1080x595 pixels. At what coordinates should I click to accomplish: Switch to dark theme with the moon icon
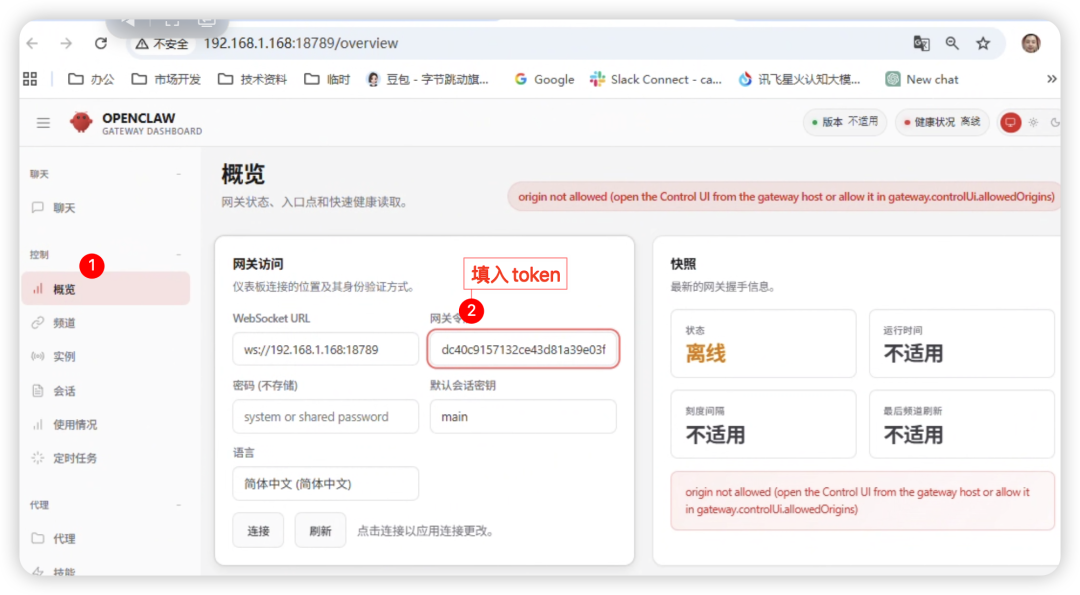pyautogui.click(x=1057, y=122)
